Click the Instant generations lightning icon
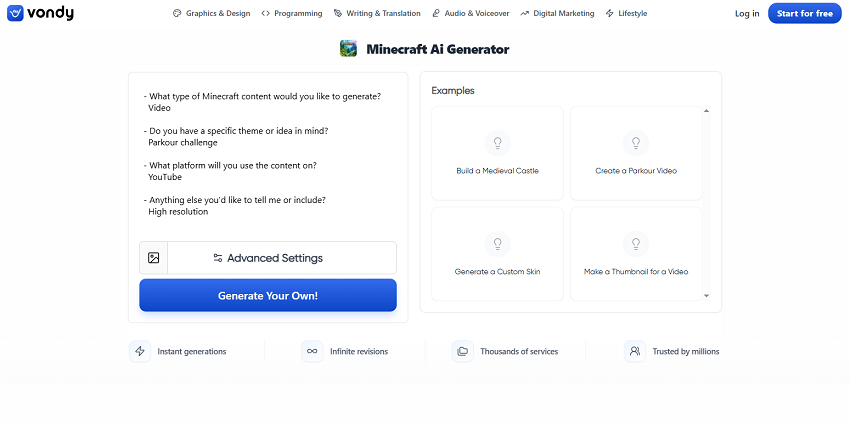Image resolution: width=850 pixels, height=424 pixels. (140, 351)
